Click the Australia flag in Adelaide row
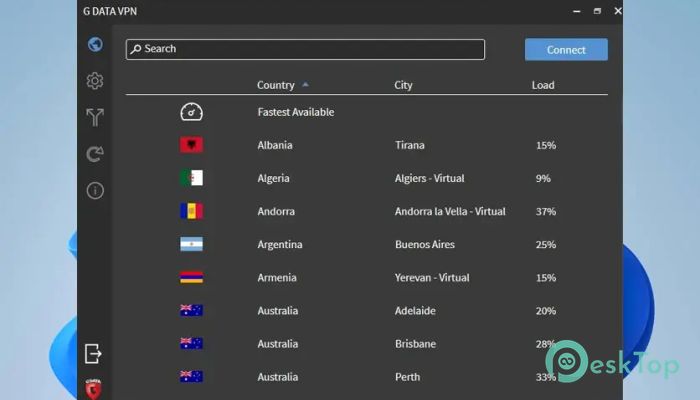The width and height of the screenshot is (700, 400). pyautogui.click(x=192, y=310)
